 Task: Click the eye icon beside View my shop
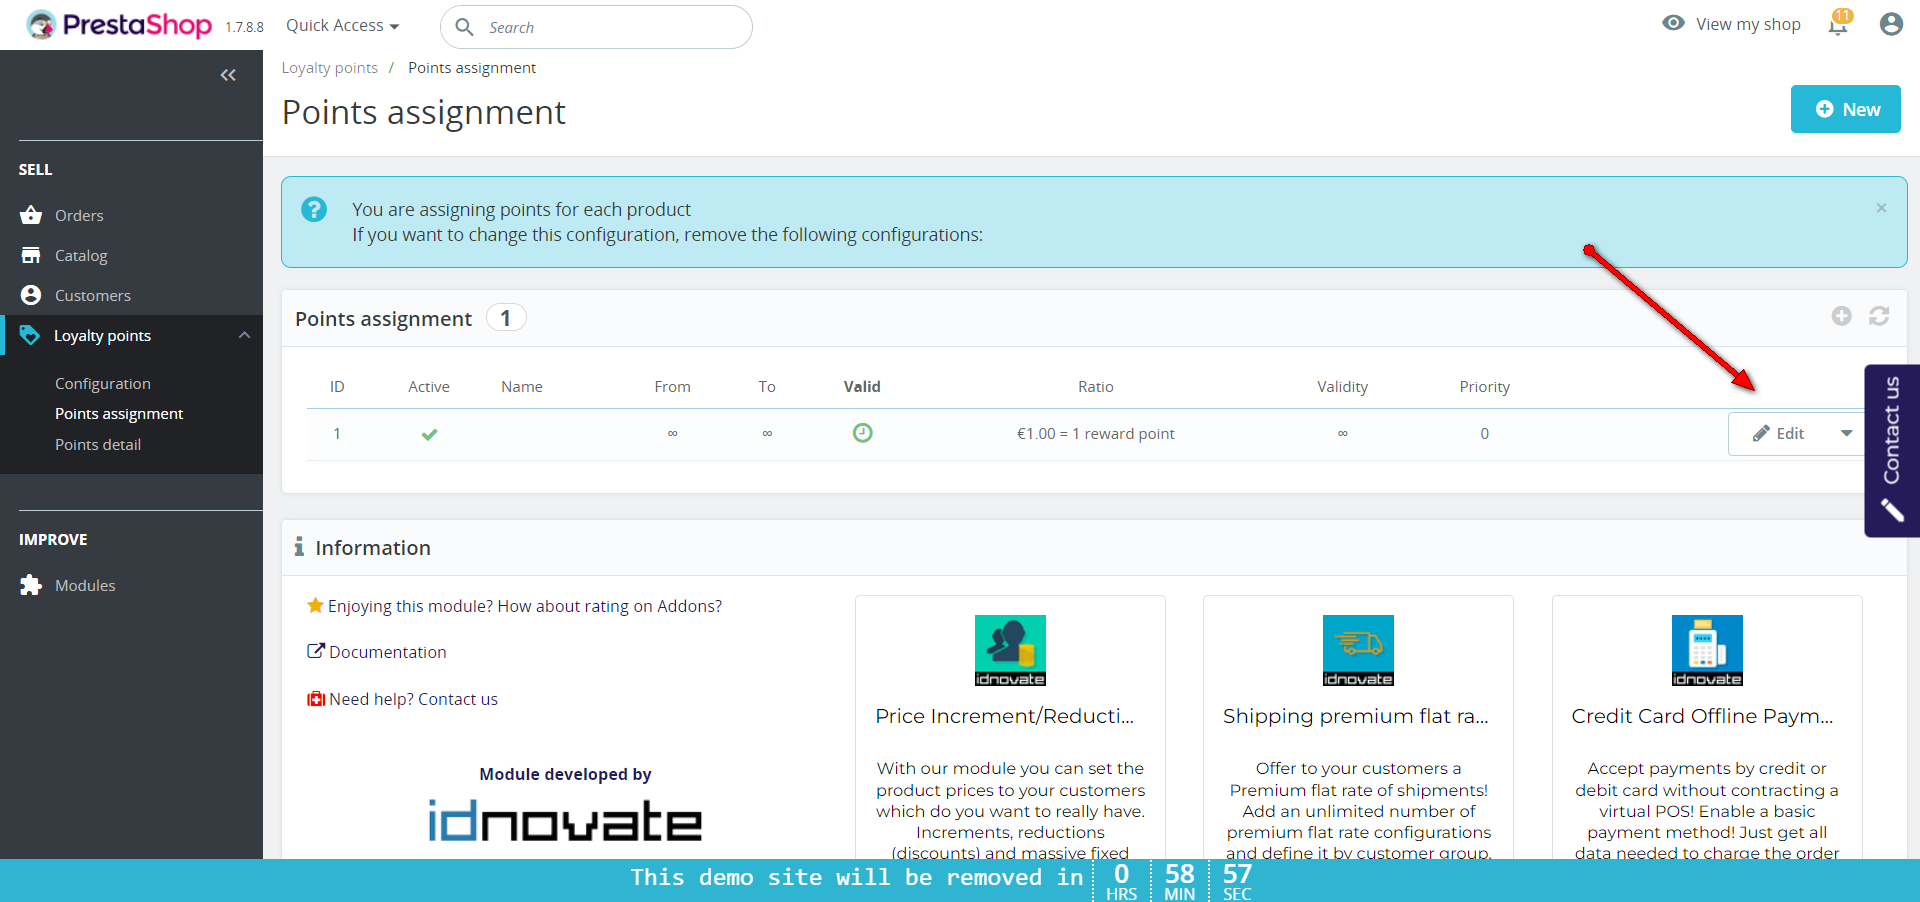click(1673, 23)
